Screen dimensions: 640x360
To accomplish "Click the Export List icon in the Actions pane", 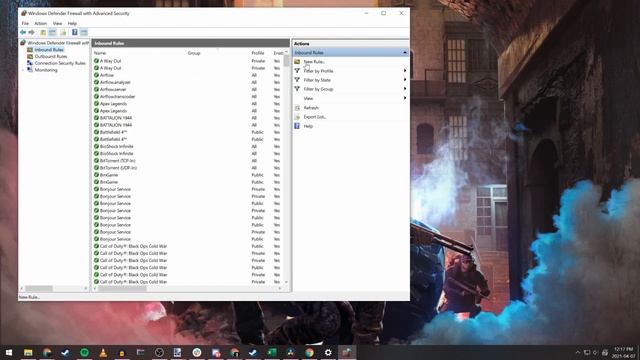I will (x=297, y=117).
